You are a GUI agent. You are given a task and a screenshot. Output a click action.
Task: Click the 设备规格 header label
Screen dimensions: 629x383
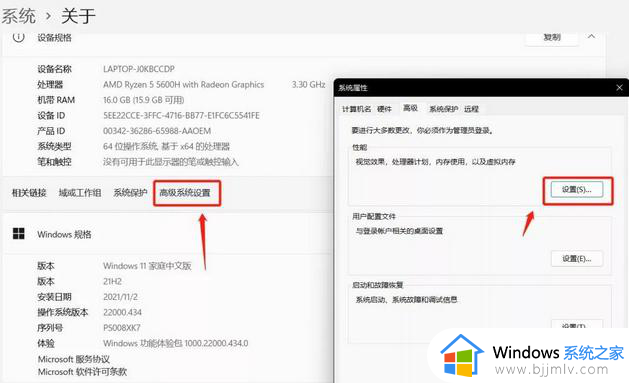[x=54, y=37]
